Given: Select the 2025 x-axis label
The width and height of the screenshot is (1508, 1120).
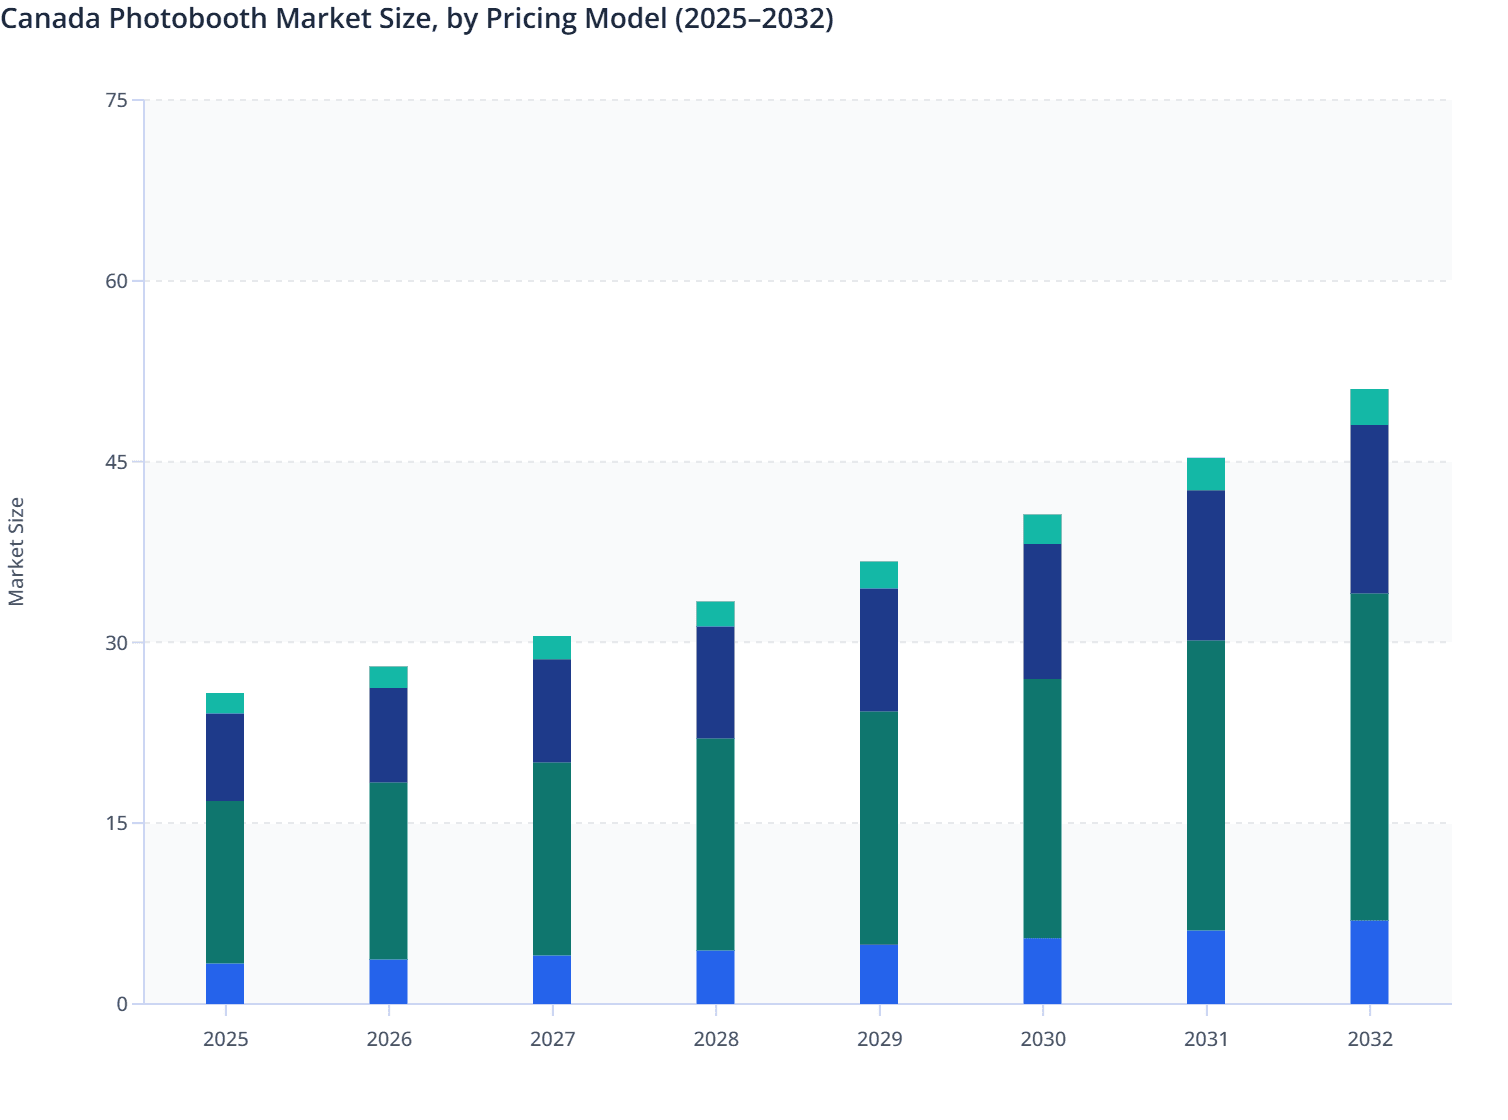Looking at the screenshot, I should coord(225,1040).
